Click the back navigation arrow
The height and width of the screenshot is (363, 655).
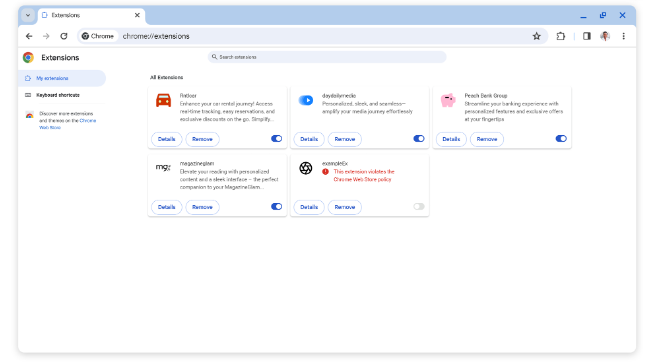(29, 36)
